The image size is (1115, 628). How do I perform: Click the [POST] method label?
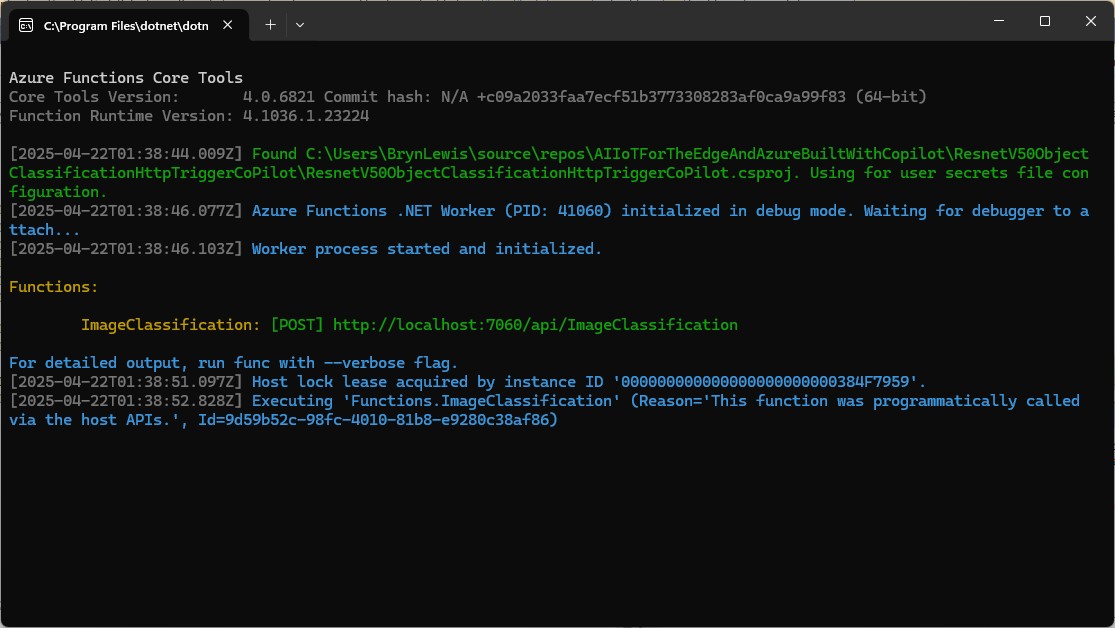pos(297,325)
